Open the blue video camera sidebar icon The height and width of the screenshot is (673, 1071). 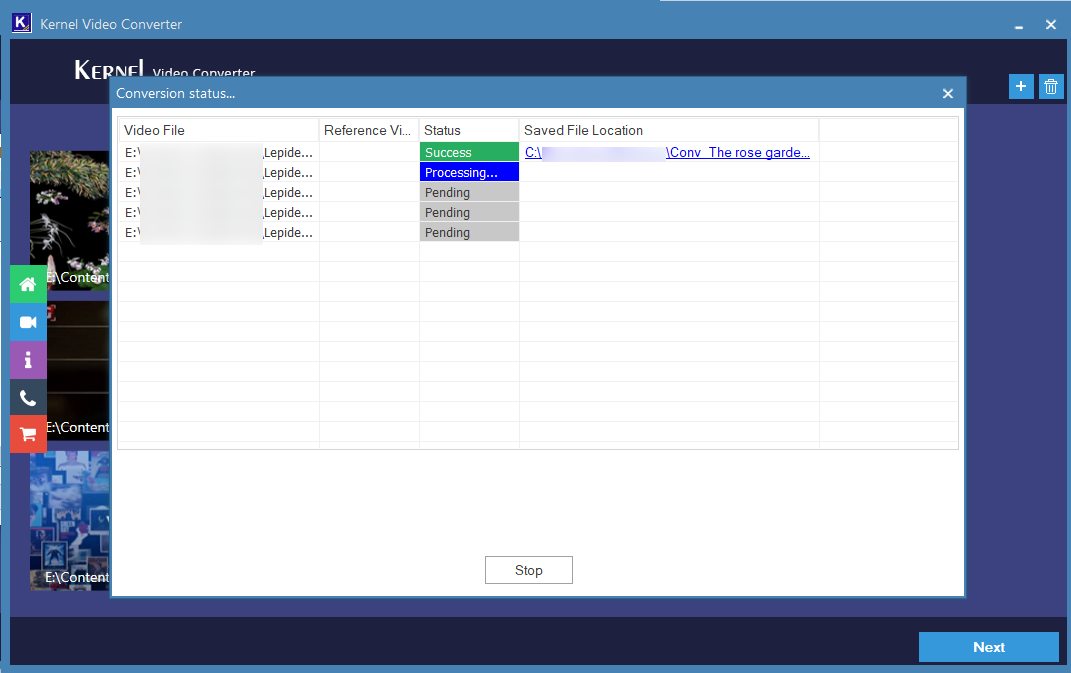click(x=28, y=322)
